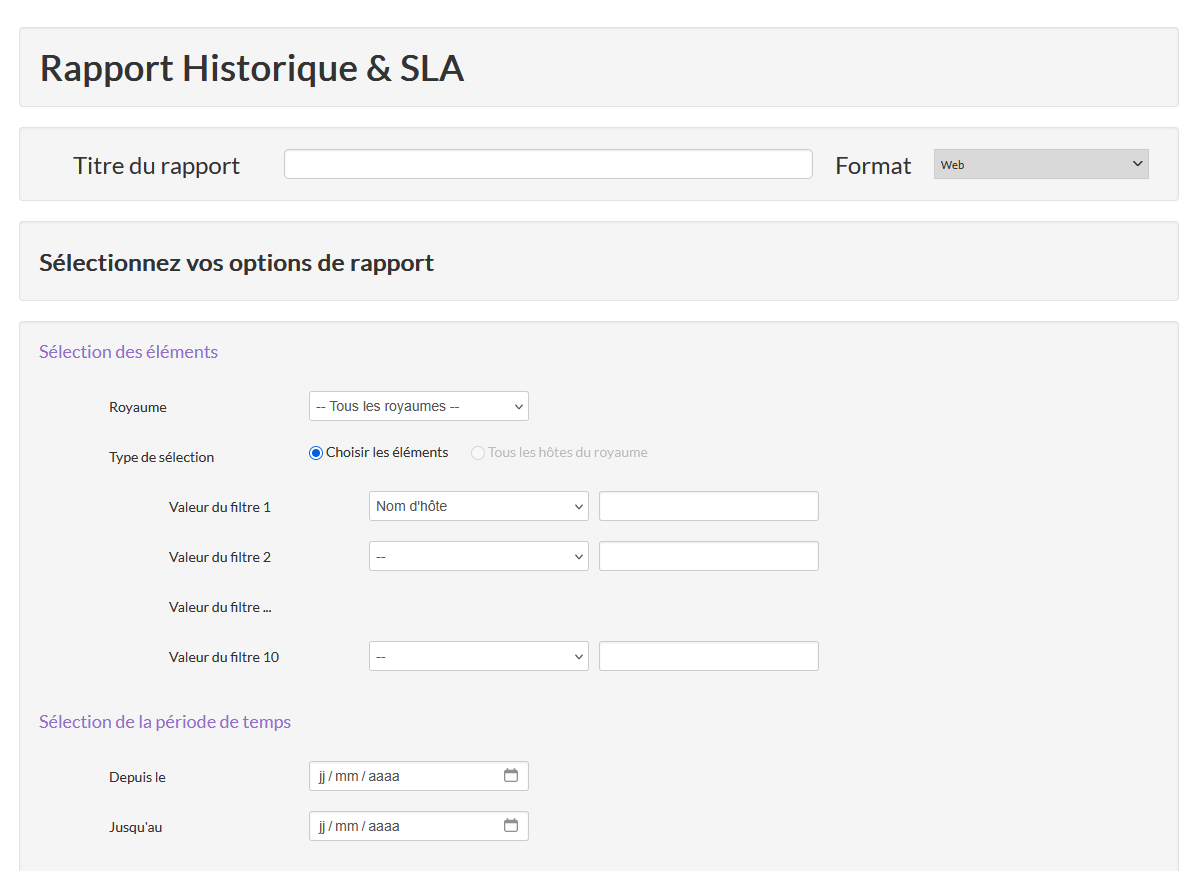Image resolution: width=1194 pixels, height=871 pixels.
Task: Select the month (mm) part of Jusqu'au
Action: (x=346, y=827)
